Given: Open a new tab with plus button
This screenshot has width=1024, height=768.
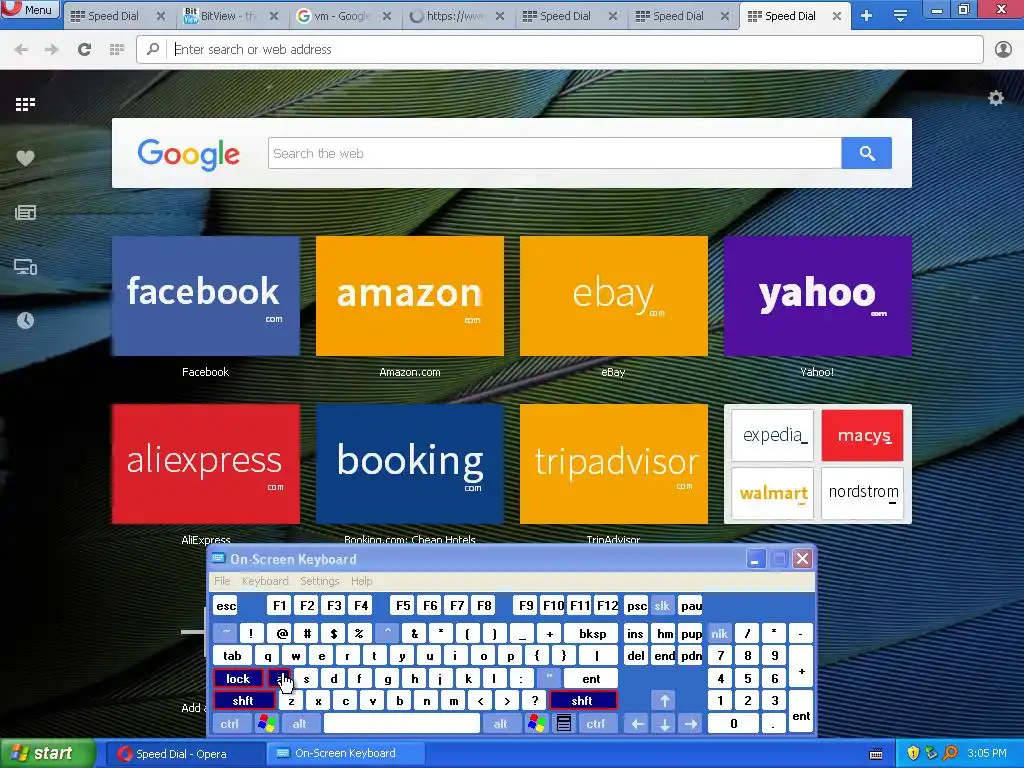Looking at the screenshot, I should click(867, 16).
